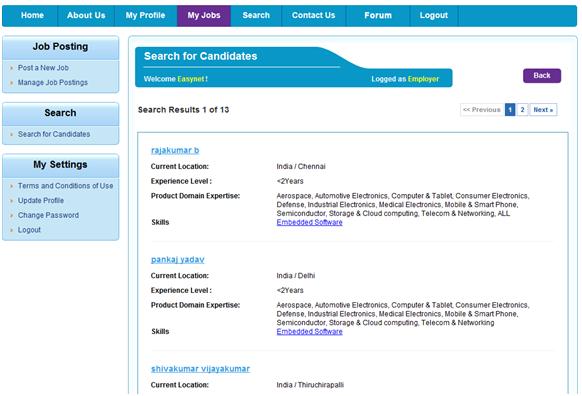The image size is (582, 396).
Task: Open Manage Job Postings link
Action: pos(53,82)
